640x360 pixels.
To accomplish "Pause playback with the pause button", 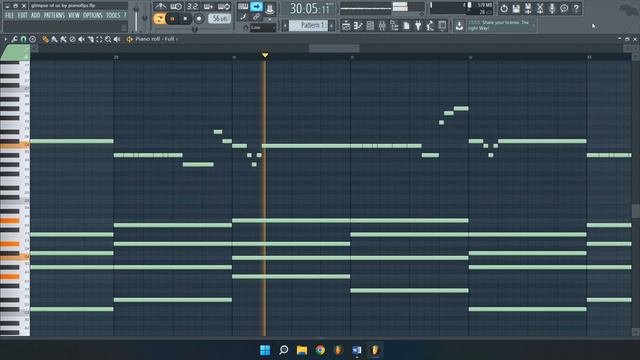I will pyautogui.click(x=172, y=19).
